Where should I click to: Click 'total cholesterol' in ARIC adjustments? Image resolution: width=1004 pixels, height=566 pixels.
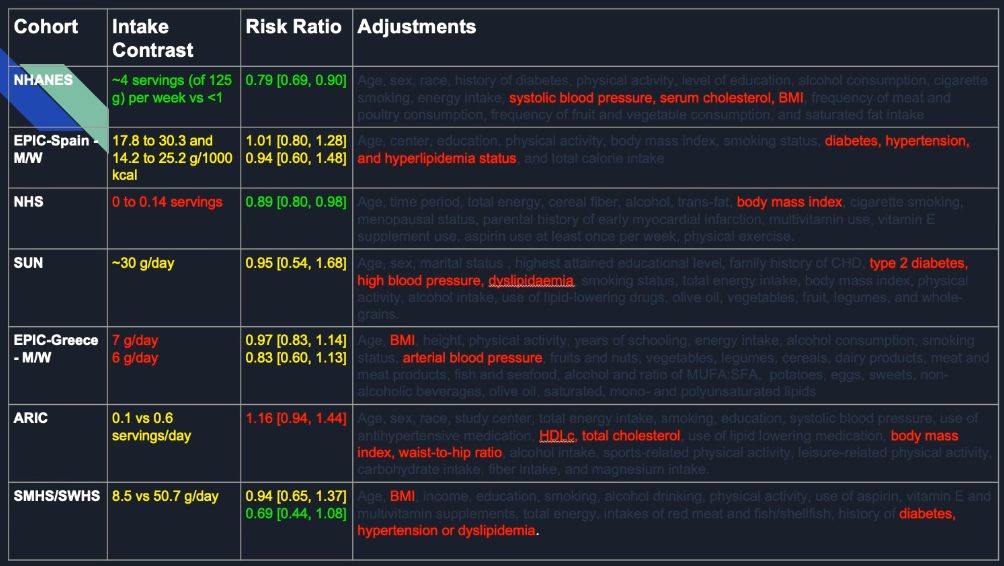coord(631,436)
